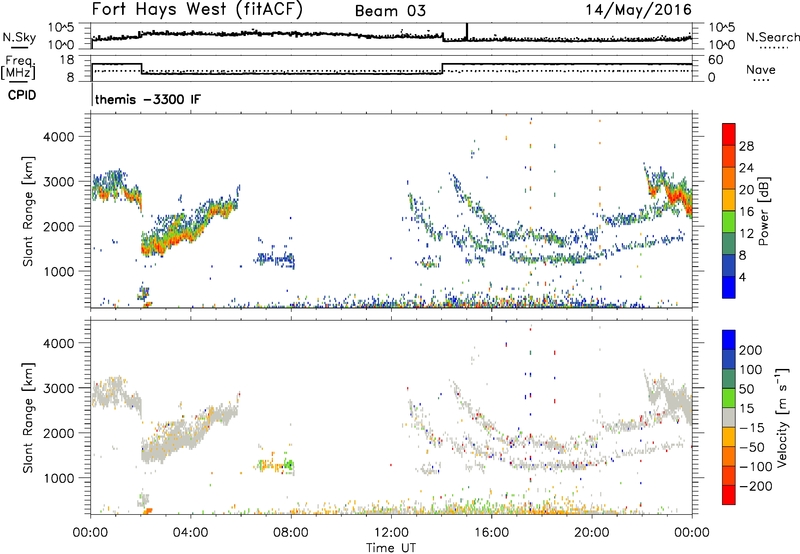Image resolution: width=800 pixels, height=554 pixels.
Task: Click the "Fort Hays West (fitACF)" title
Action: click(196, 9)
